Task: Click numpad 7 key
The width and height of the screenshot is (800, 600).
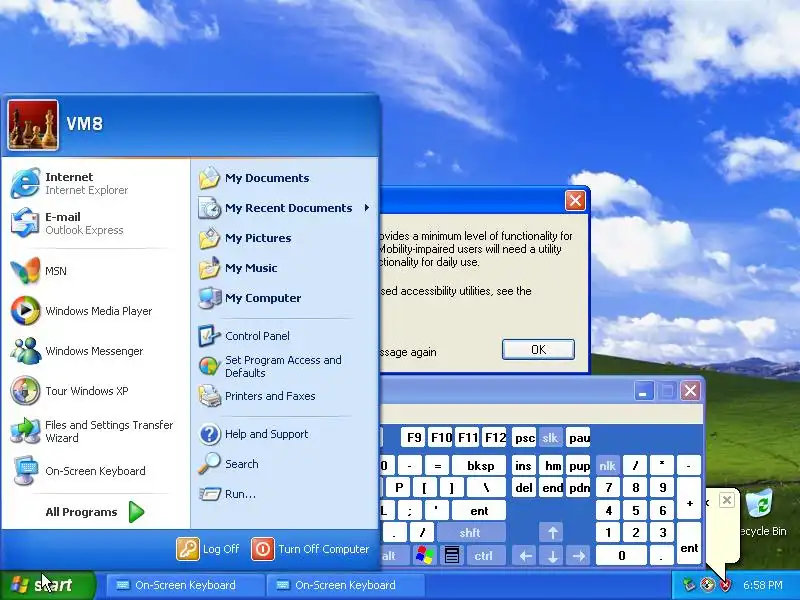Action: click(x=608, y=488)
